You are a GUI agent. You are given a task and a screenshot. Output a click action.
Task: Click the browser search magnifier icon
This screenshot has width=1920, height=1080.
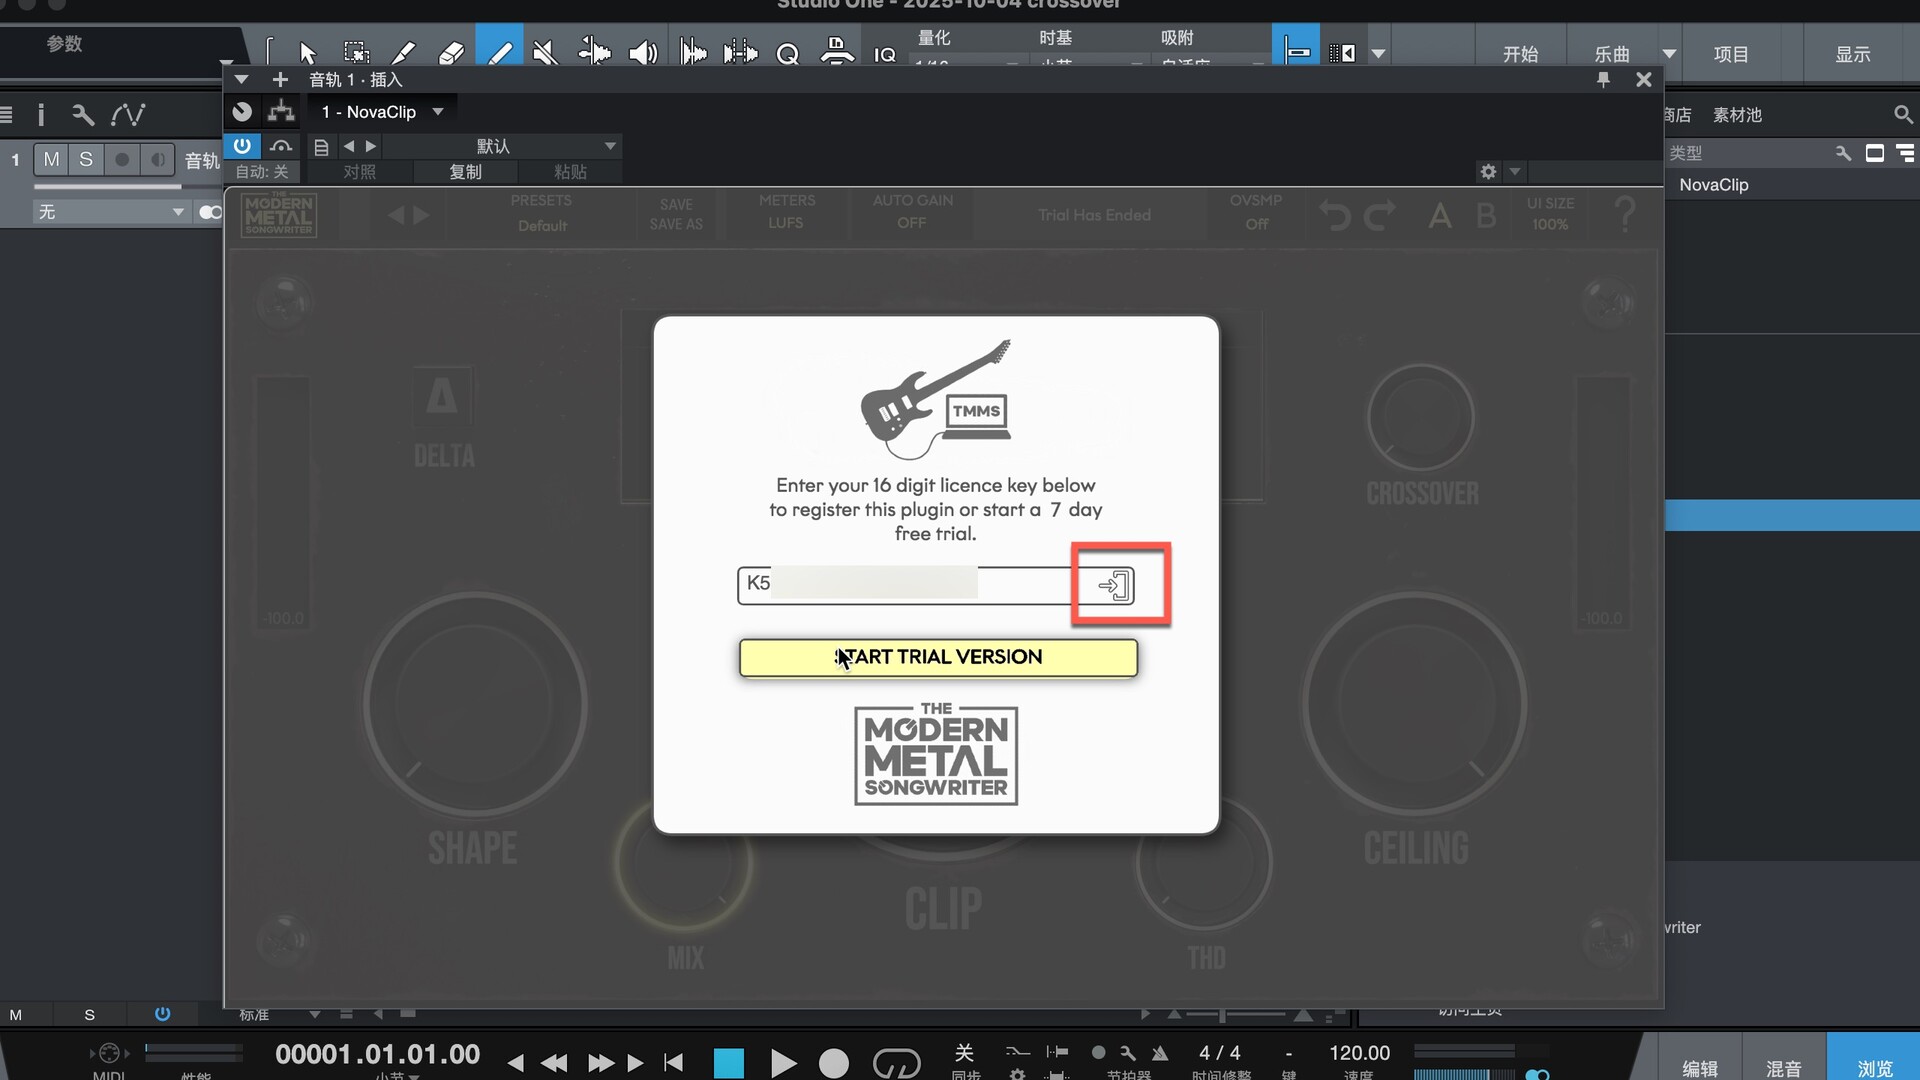click(1902, 115)
